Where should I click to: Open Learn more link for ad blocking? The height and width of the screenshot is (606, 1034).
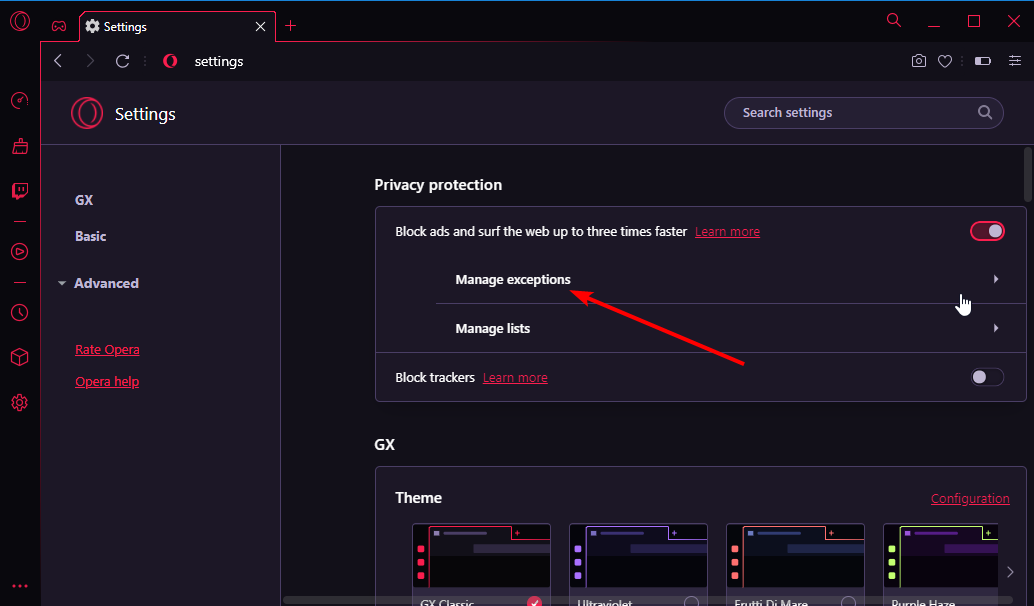[x=727, y=231]
